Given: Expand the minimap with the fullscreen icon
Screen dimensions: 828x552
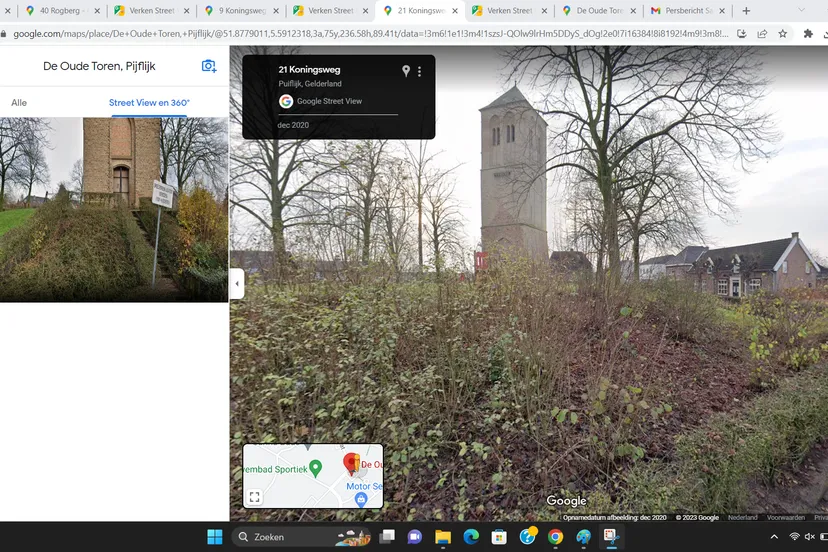Looking at the screenshot, I should tap(255, 496).
